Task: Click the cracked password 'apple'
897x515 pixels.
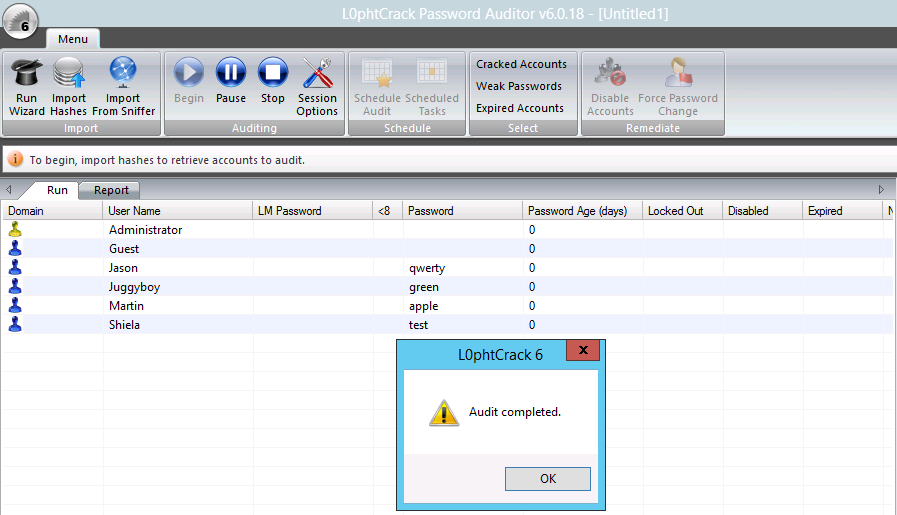Action: point(423,306)
